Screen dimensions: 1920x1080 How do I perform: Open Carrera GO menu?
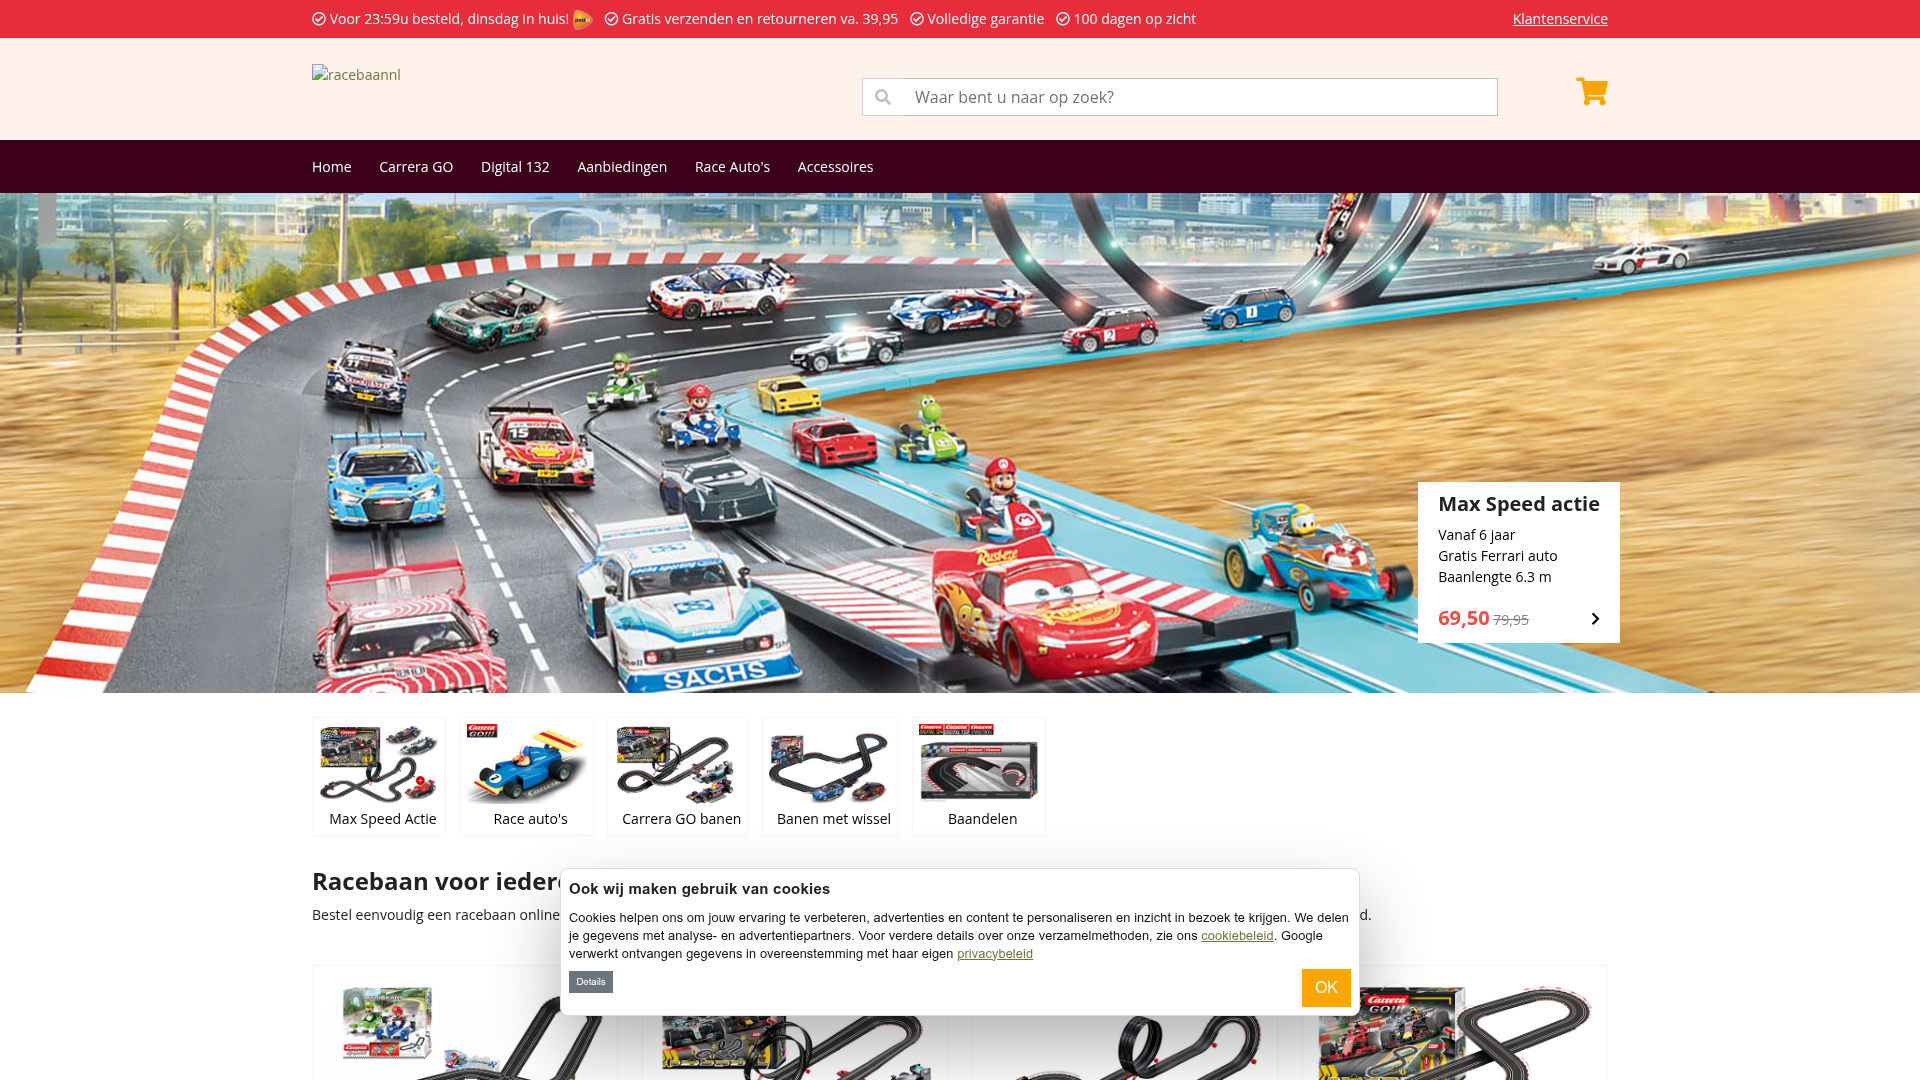(416, 167)
